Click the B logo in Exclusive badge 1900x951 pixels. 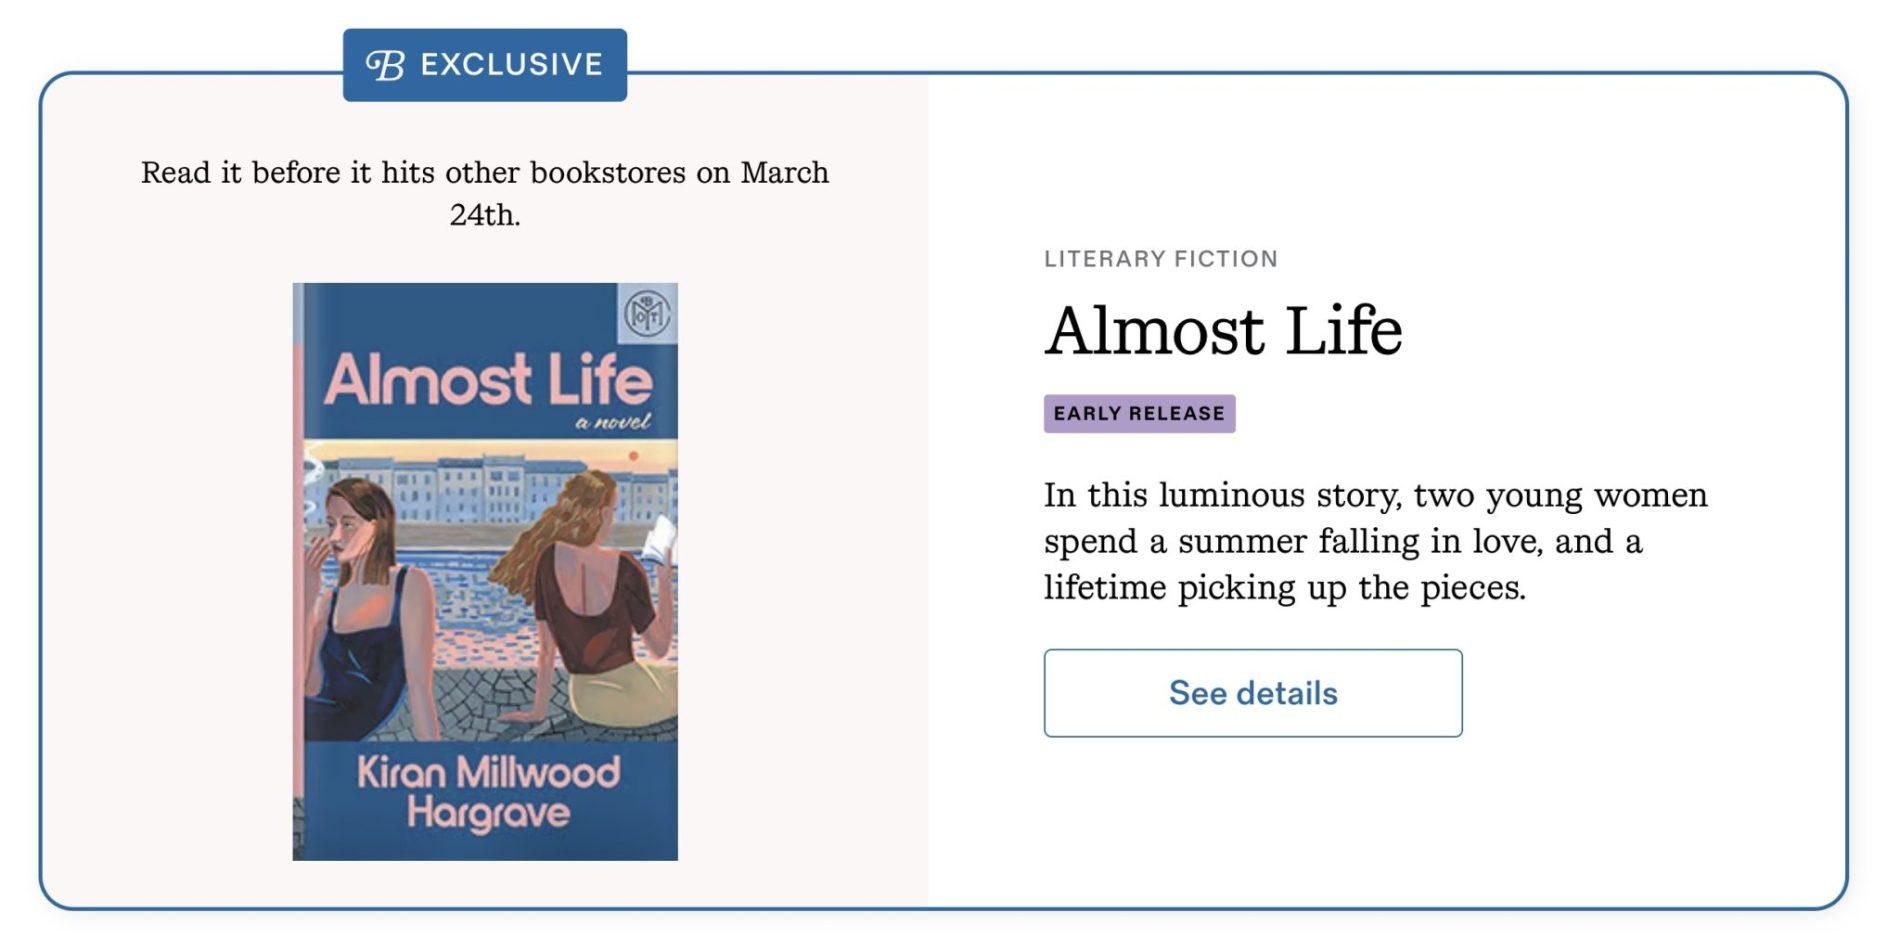click(385, 65)
